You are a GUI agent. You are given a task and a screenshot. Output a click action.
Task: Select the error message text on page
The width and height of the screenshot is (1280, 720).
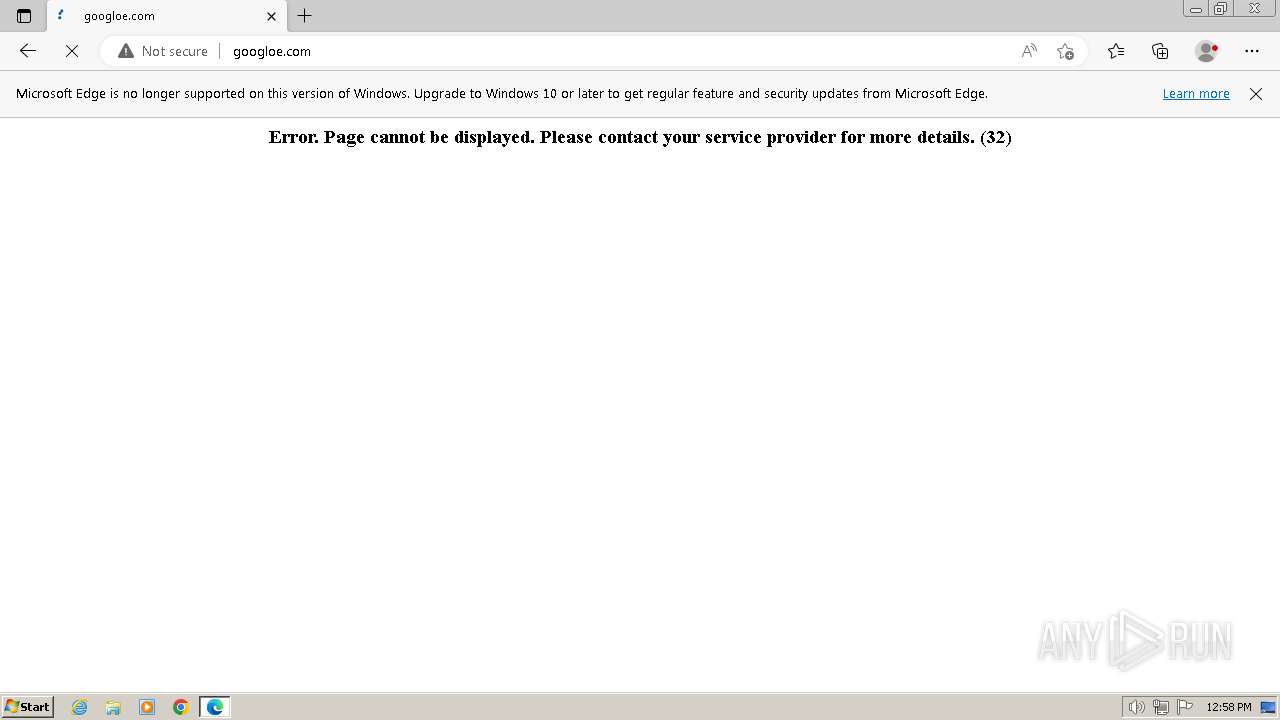[640, 137]
